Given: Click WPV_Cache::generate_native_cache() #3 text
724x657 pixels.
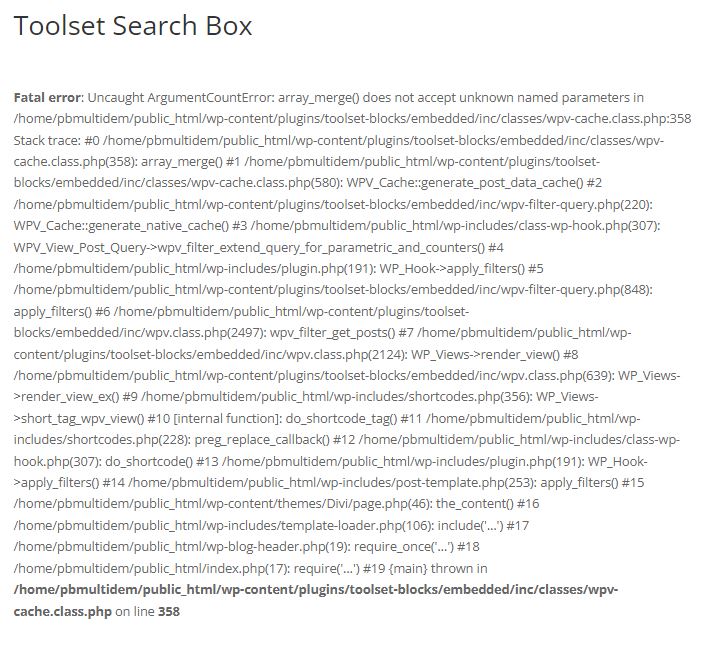Looking at the screenshot, I should coord(130,226).
